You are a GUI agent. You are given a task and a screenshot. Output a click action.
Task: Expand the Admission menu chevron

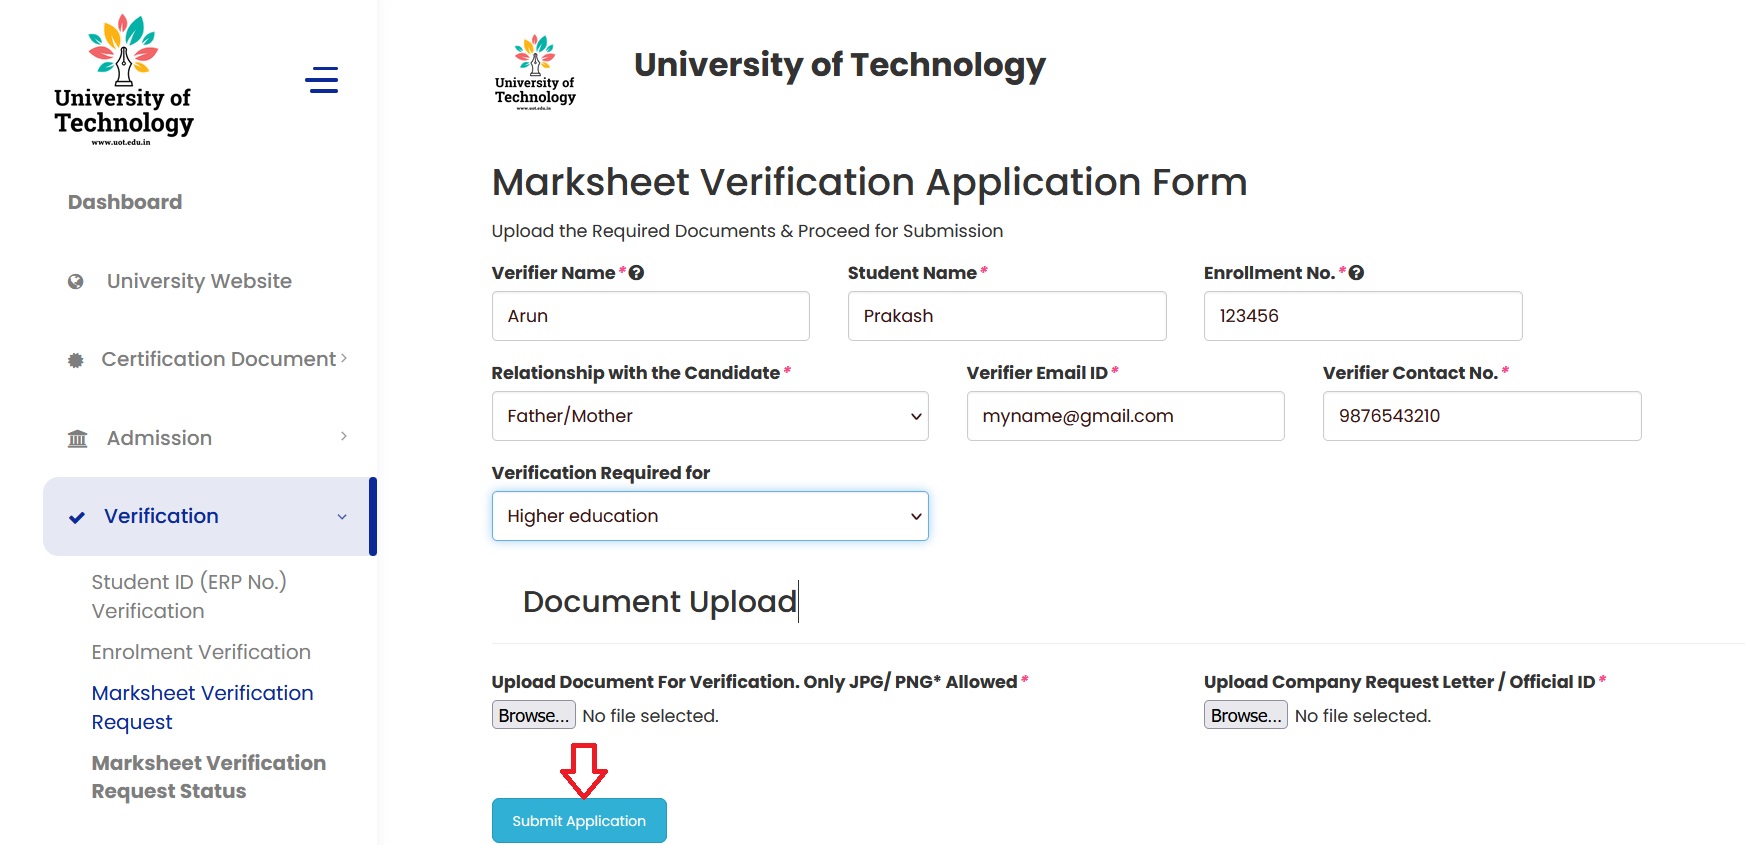(343, 436)
